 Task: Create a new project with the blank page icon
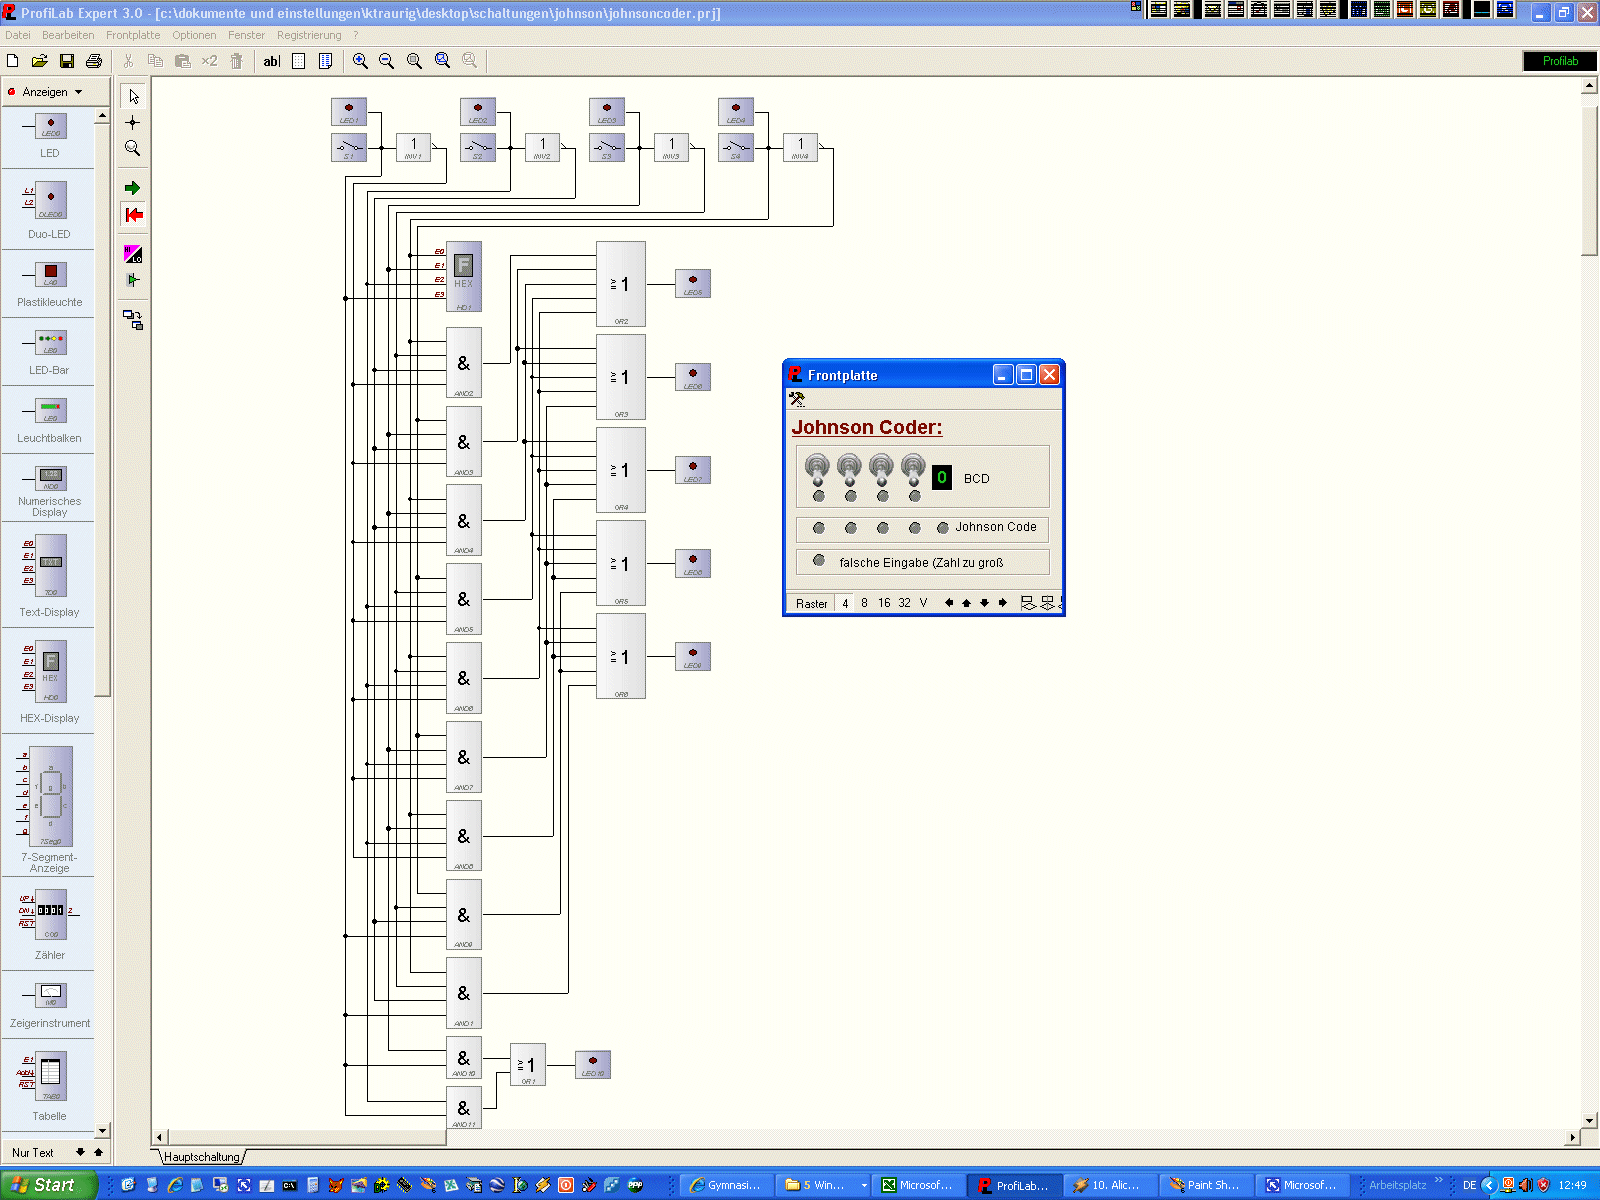coord(13,61)
